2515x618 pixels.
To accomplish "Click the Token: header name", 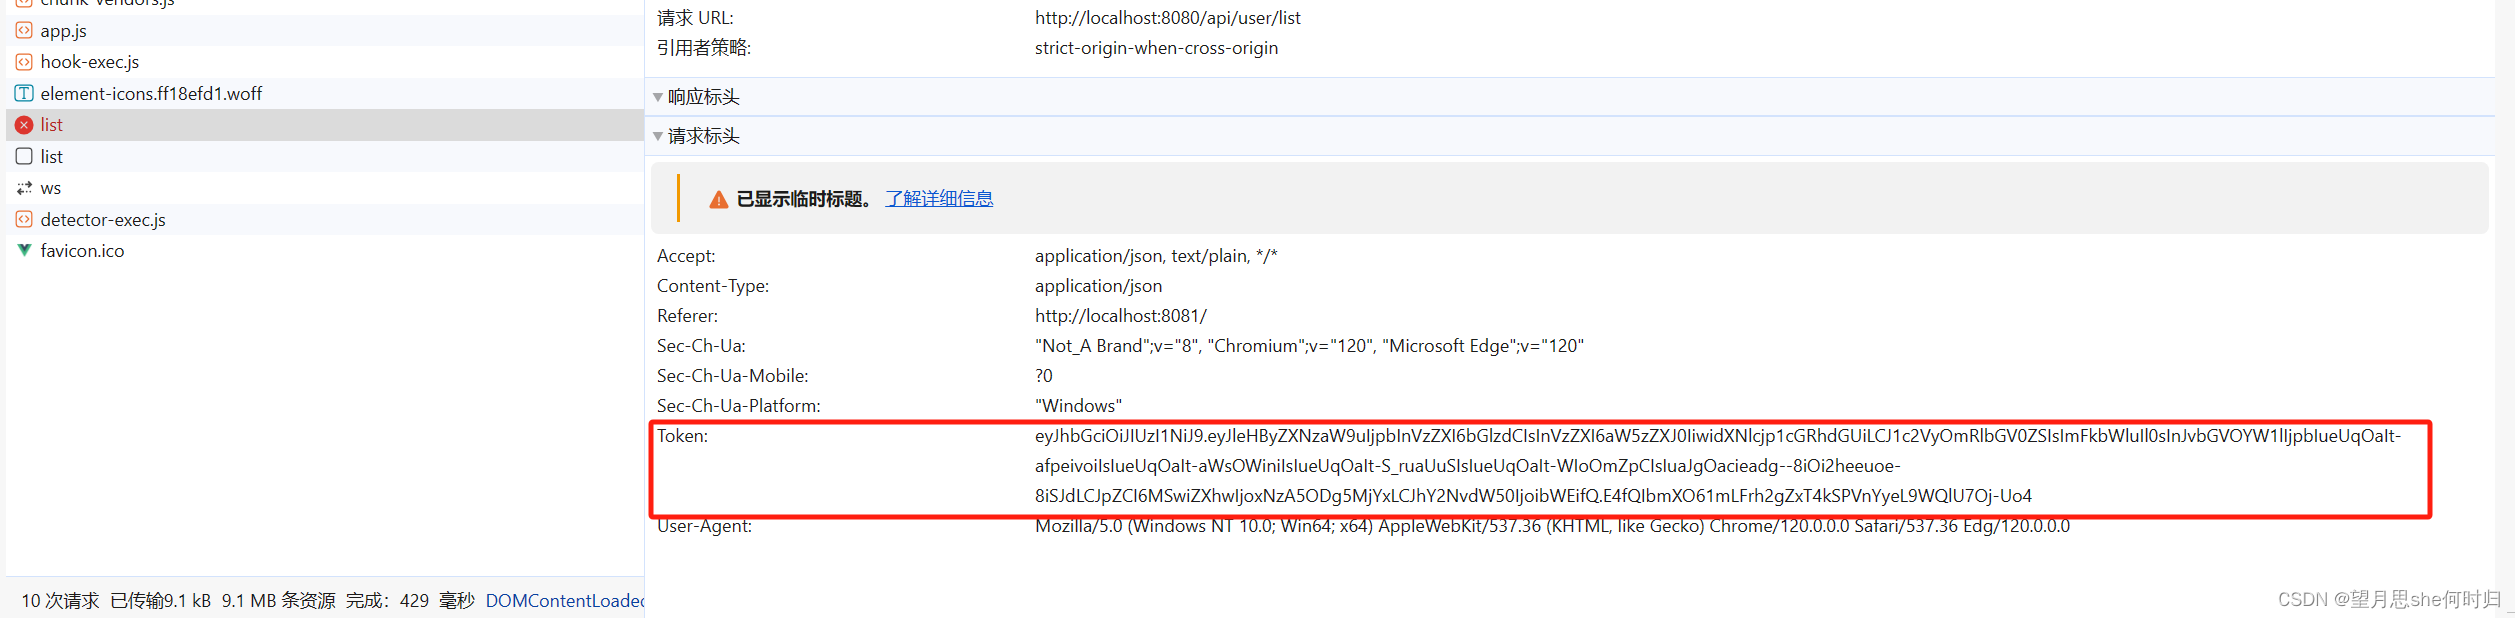I will point(682,436).
